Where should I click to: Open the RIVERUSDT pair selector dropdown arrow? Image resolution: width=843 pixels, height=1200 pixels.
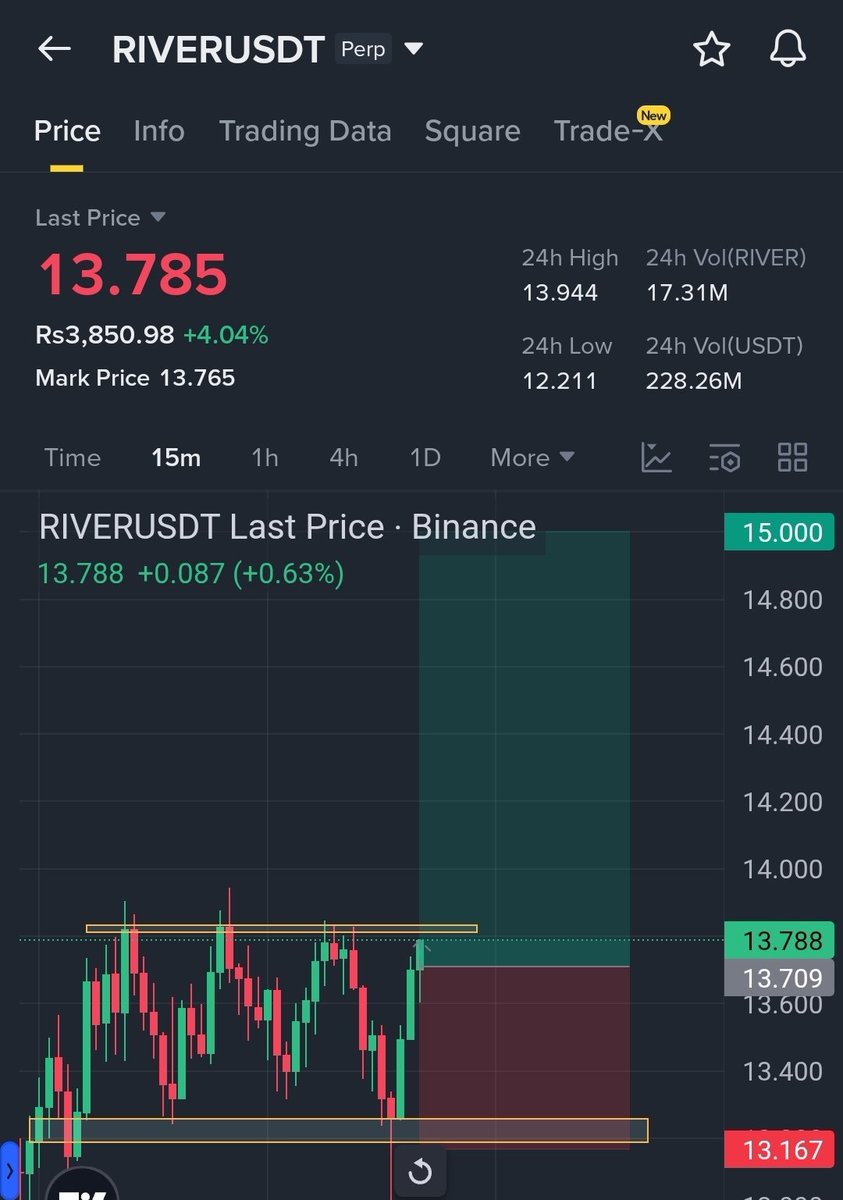(413, 49)
